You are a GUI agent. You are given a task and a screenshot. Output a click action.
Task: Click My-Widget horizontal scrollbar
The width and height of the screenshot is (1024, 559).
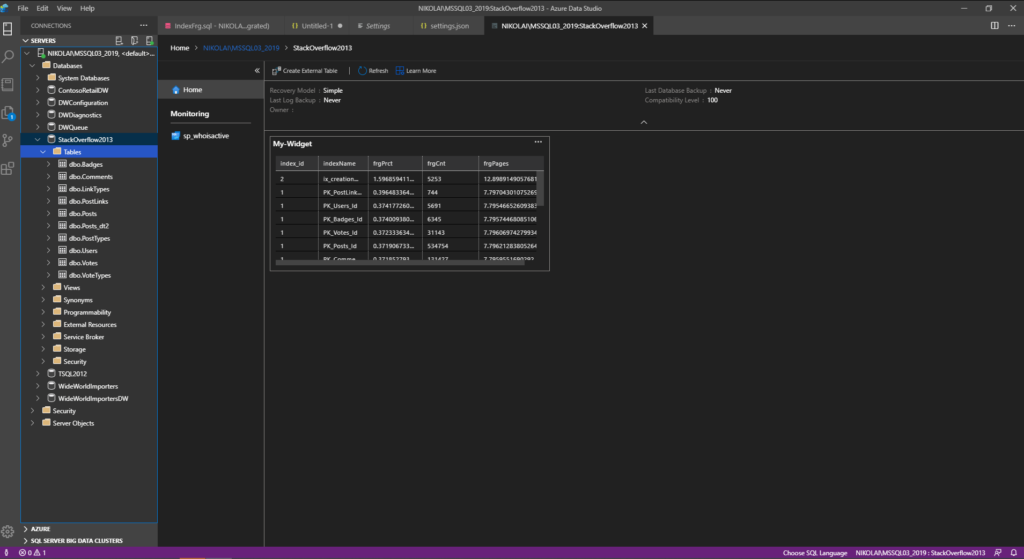tap(400, 263)
